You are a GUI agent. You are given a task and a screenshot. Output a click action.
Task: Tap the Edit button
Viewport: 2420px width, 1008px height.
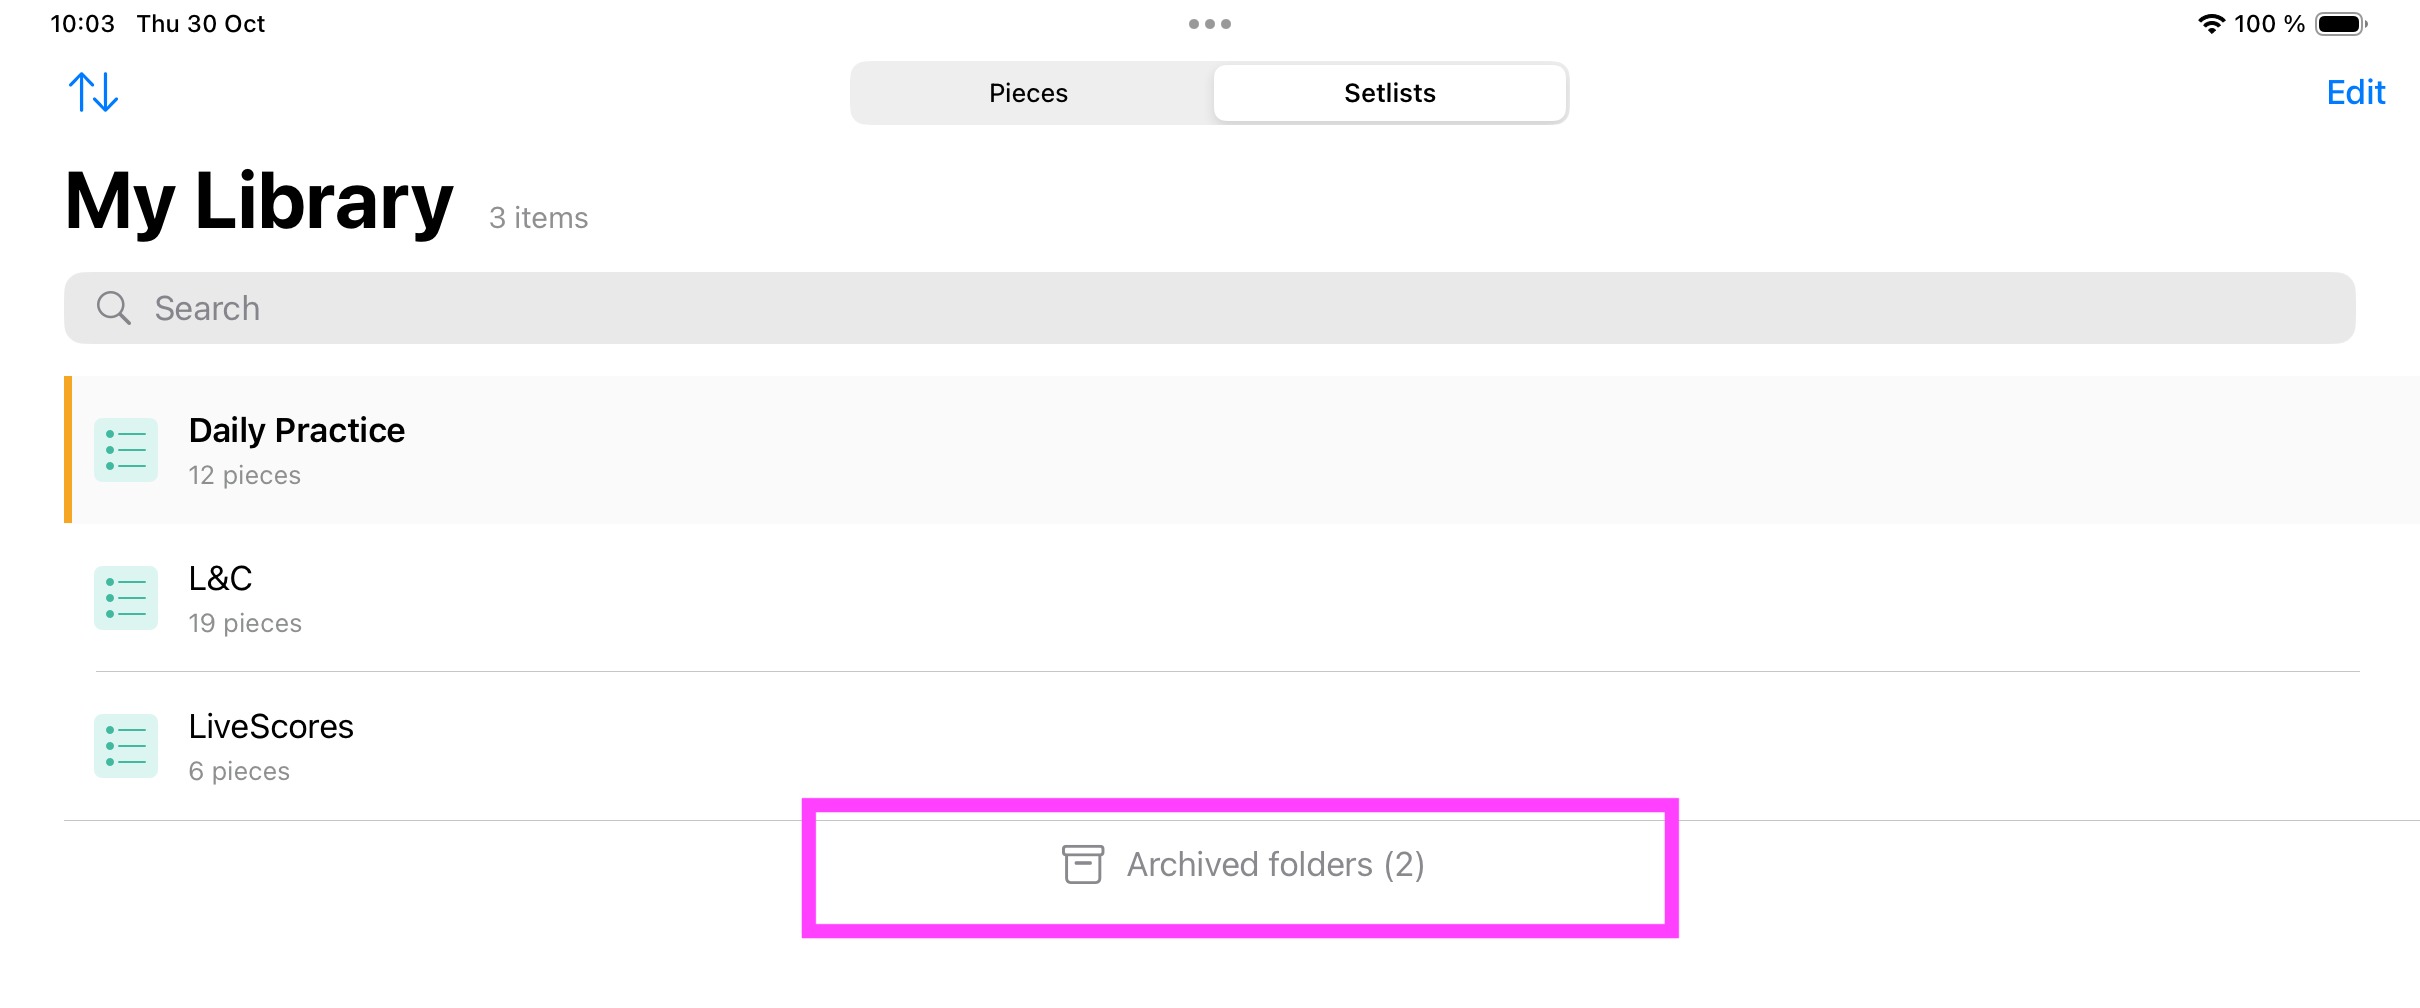click(2356, 92)
